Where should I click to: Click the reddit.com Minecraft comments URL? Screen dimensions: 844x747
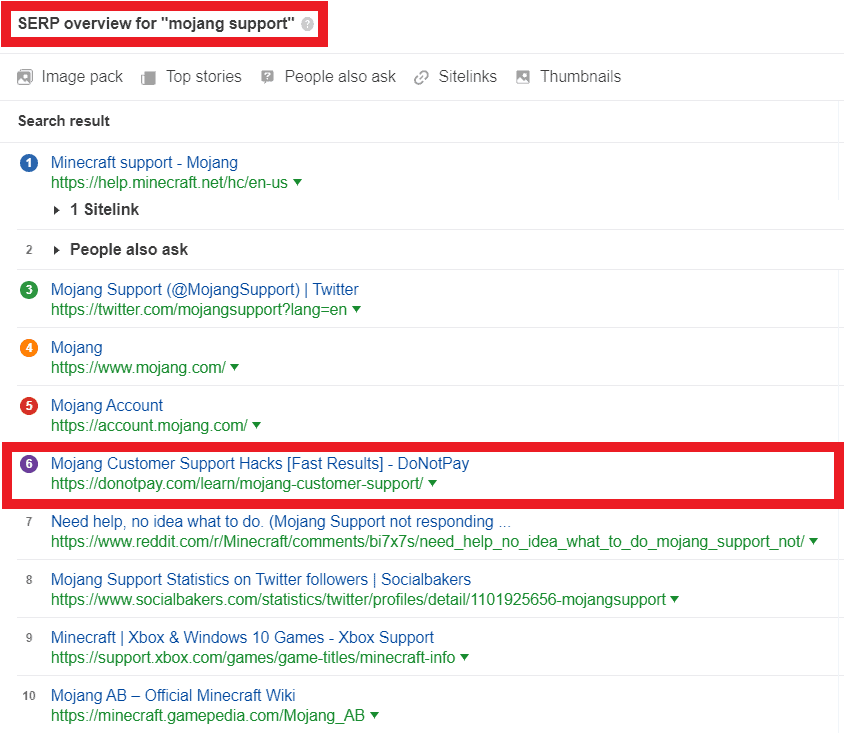pyautogui.click(x=428, y=541)
